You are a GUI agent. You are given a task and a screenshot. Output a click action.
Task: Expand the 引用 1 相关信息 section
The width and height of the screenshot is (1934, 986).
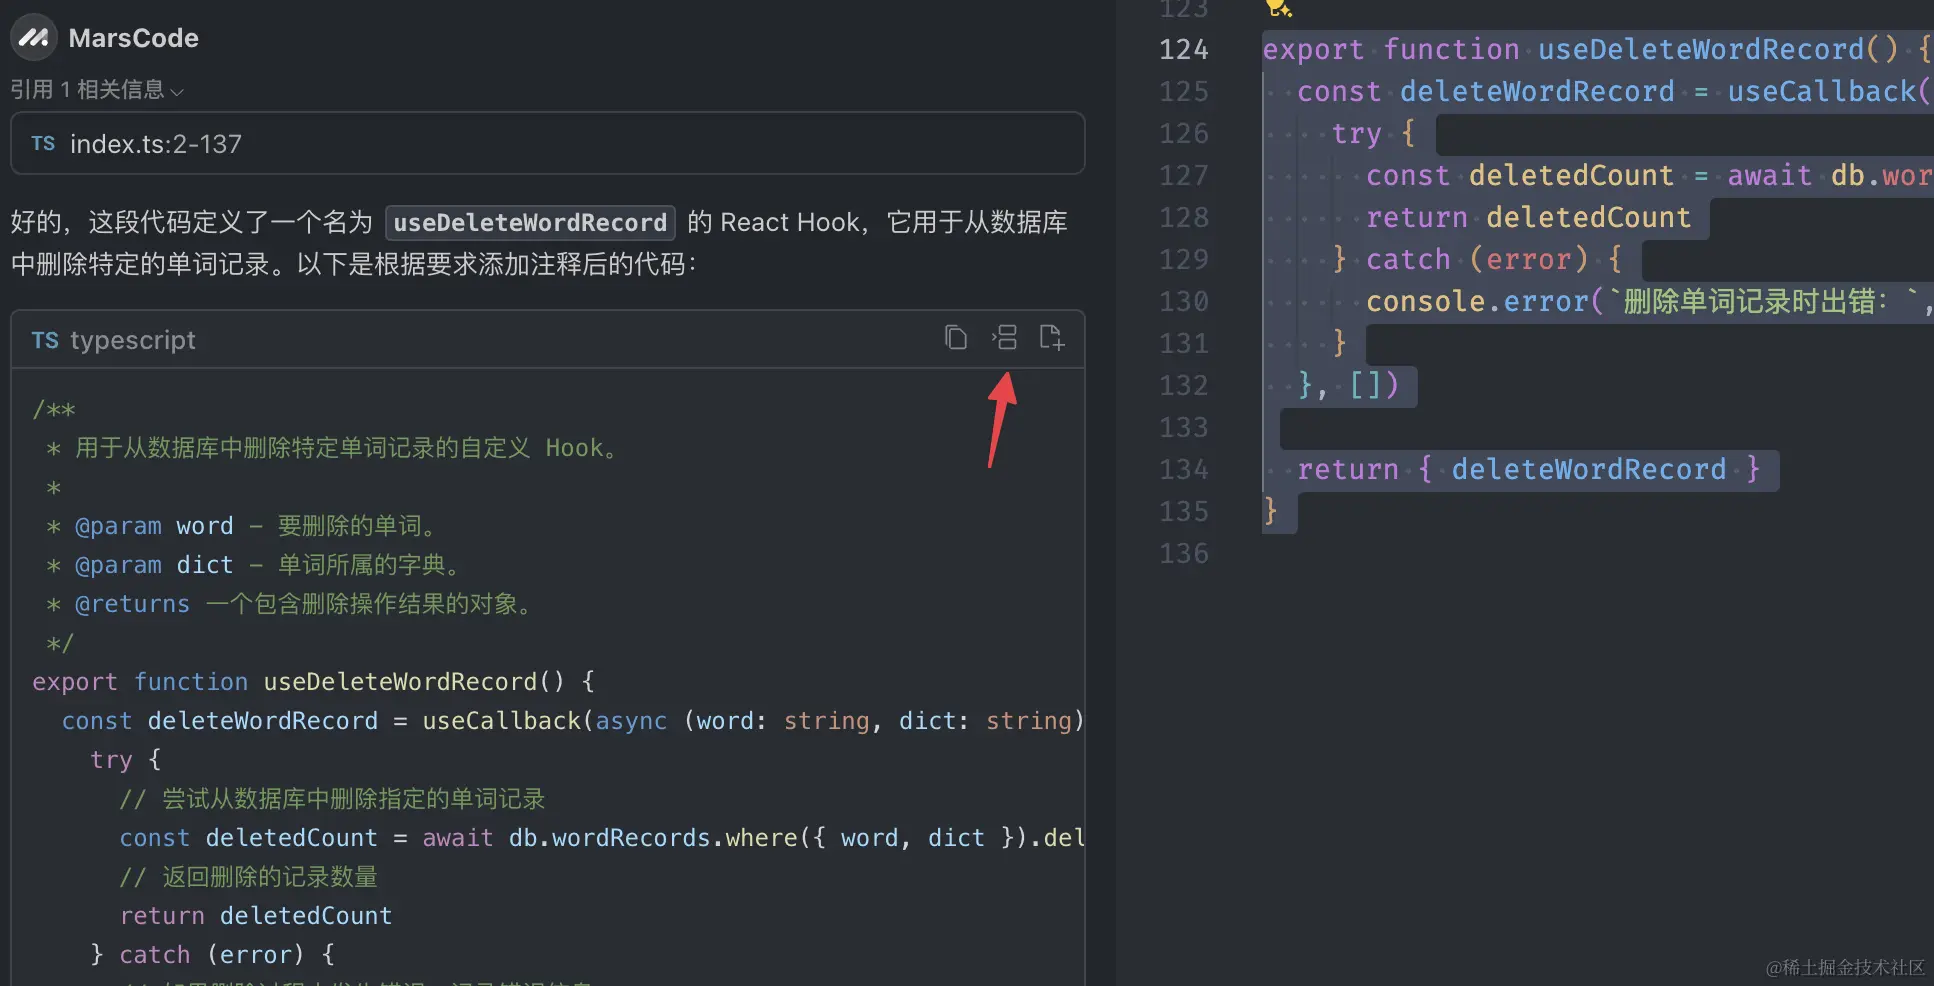pyautogui.click(x=97, y=90)
